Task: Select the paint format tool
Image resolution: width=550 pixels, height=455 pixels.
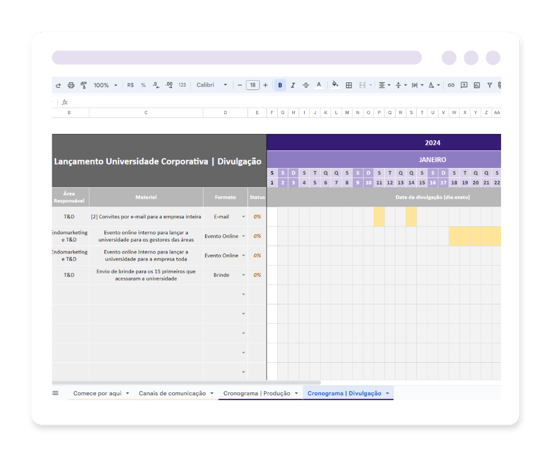Action: pyautogui.click(x=83, y=85)
